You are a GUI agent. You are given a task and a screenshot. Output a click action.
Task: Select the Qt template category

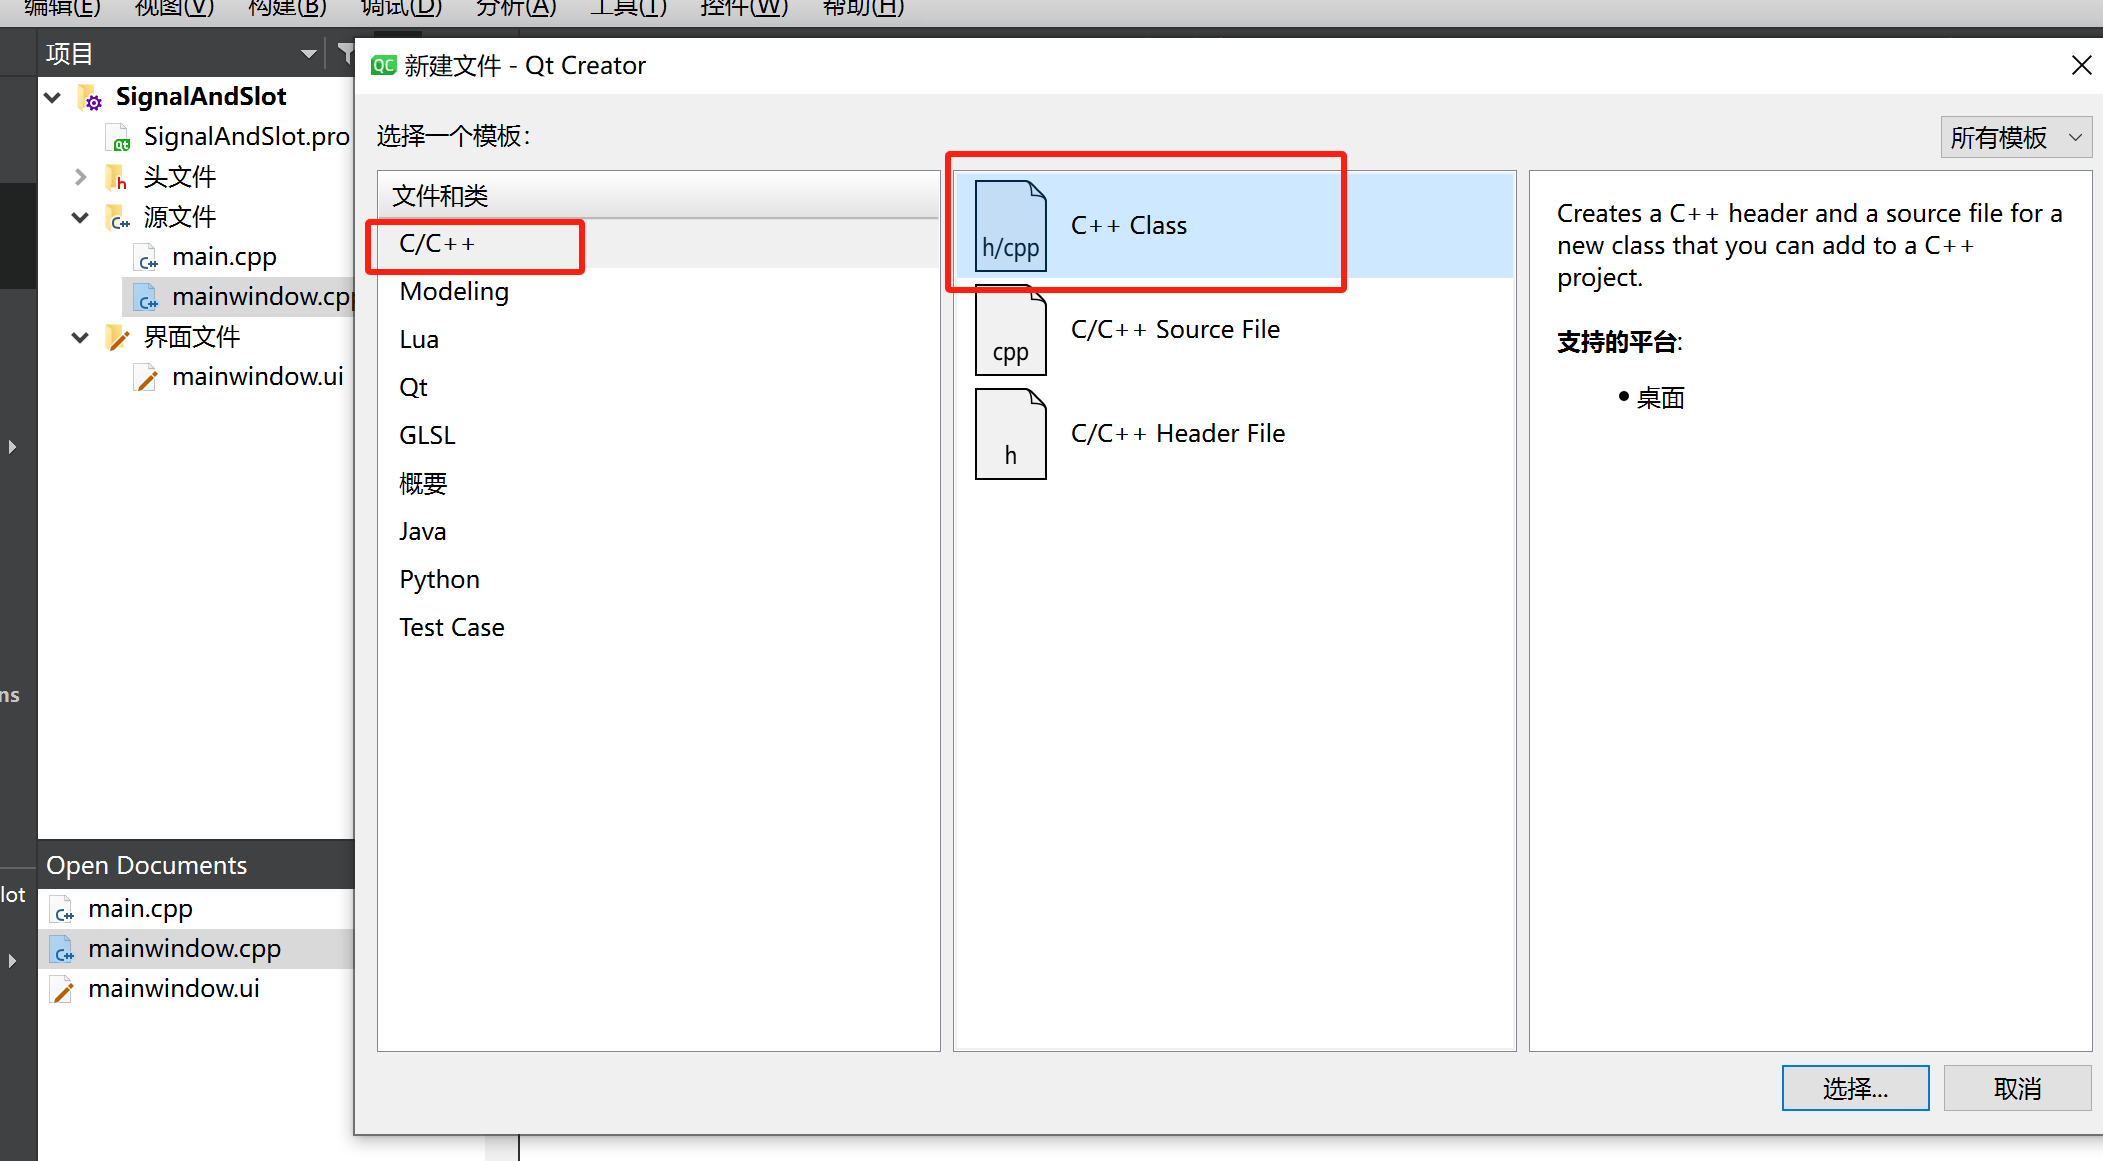coord(413,388)
